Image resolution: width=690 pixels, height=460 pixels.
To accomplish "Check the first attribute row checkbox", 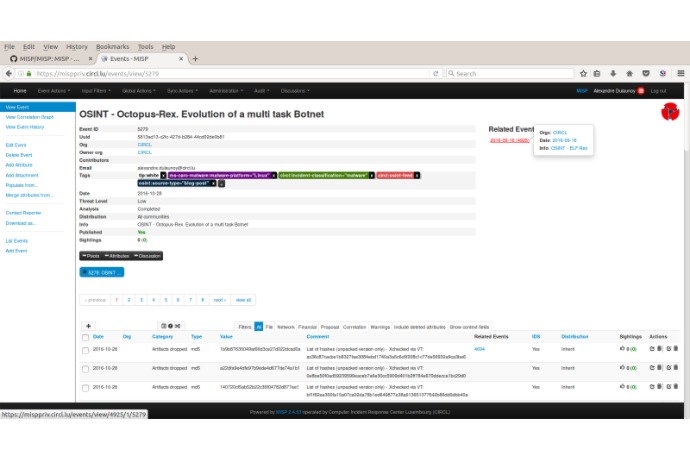I will coord(85,350).
